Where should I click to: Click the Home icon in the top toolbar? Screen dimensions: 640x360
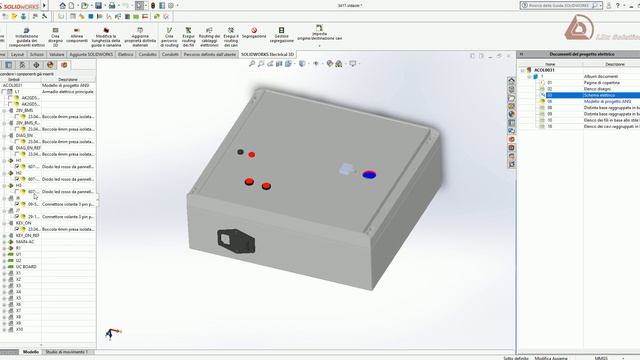point(62,6)
